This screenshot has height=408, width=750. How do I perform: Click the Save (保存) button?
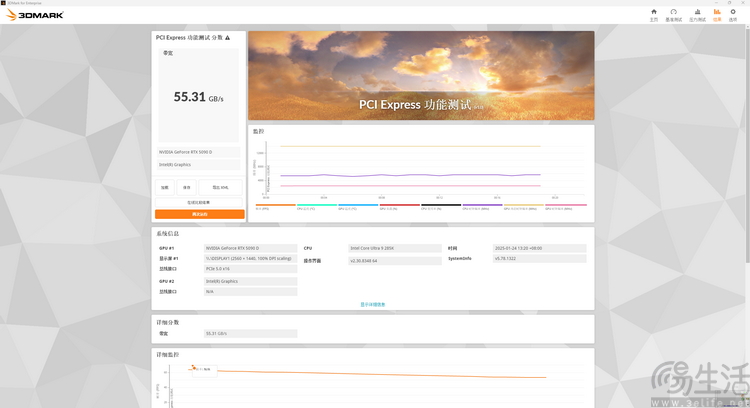pyautogui.click(x=187, y=187)
